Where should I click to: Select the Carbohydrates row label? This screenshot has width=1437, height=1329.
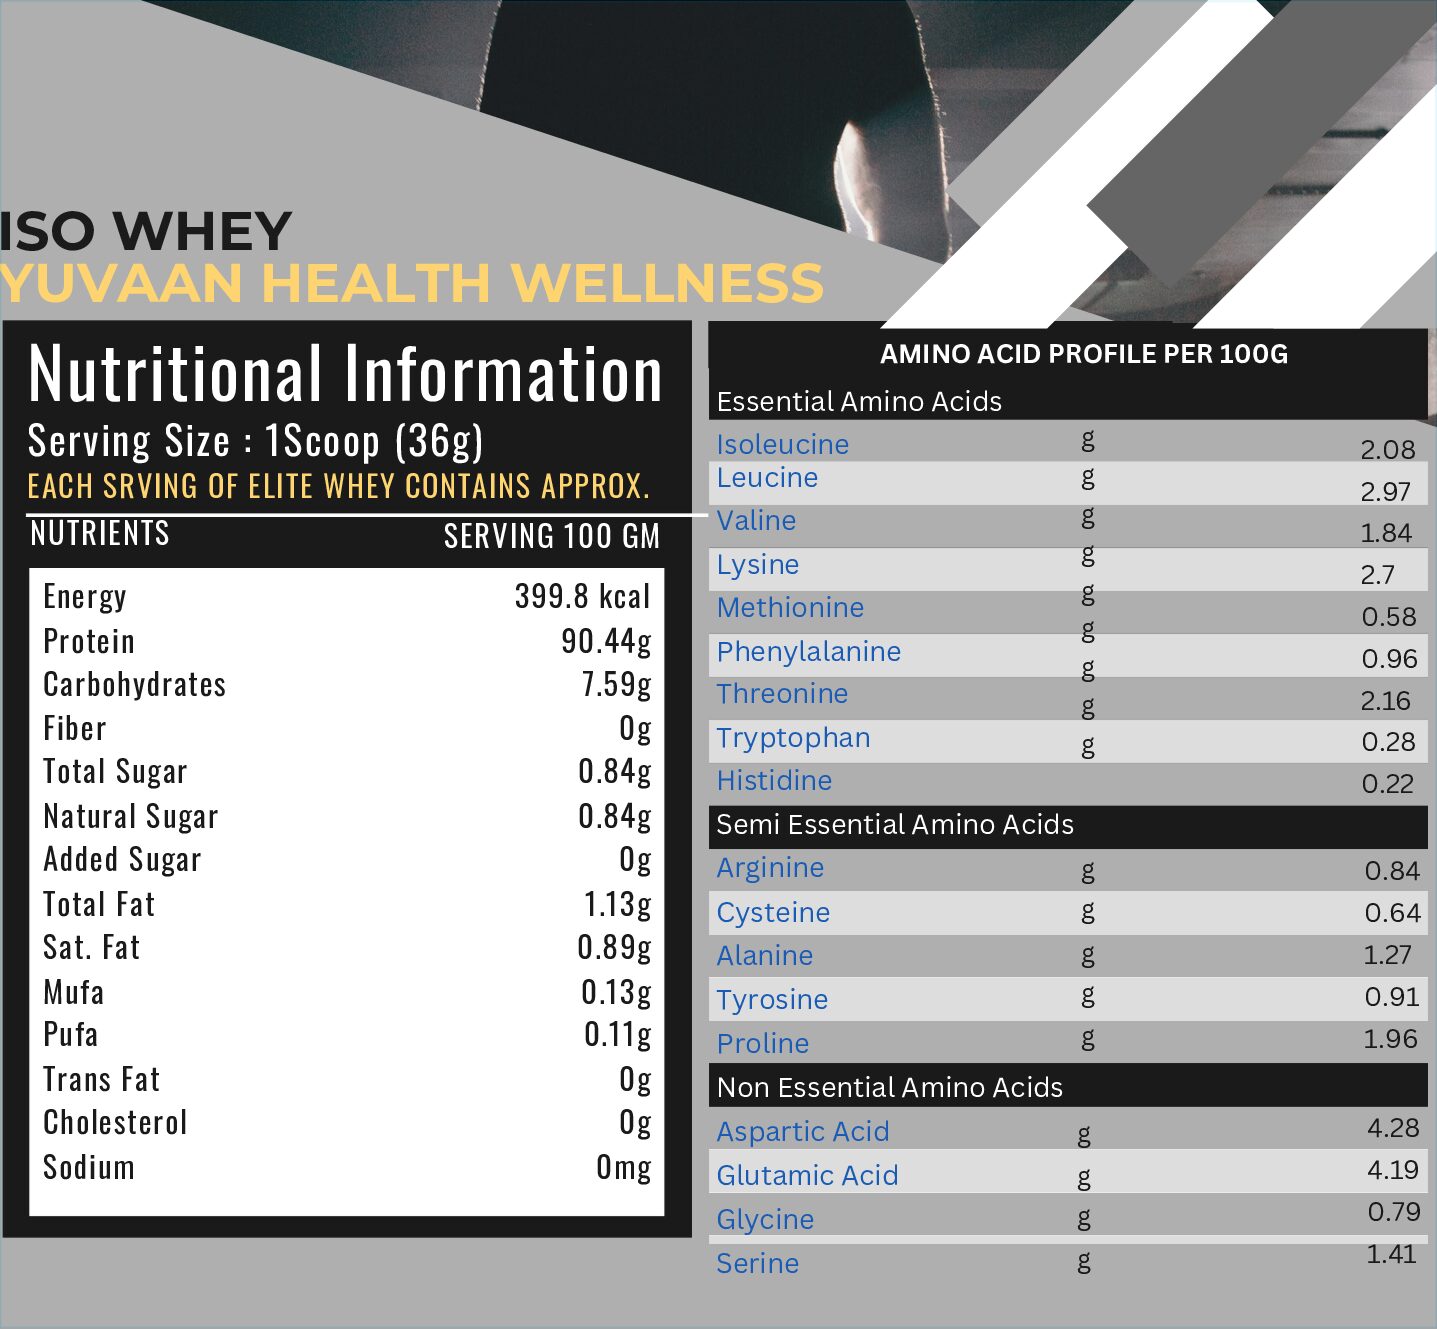tap(135, 685)
